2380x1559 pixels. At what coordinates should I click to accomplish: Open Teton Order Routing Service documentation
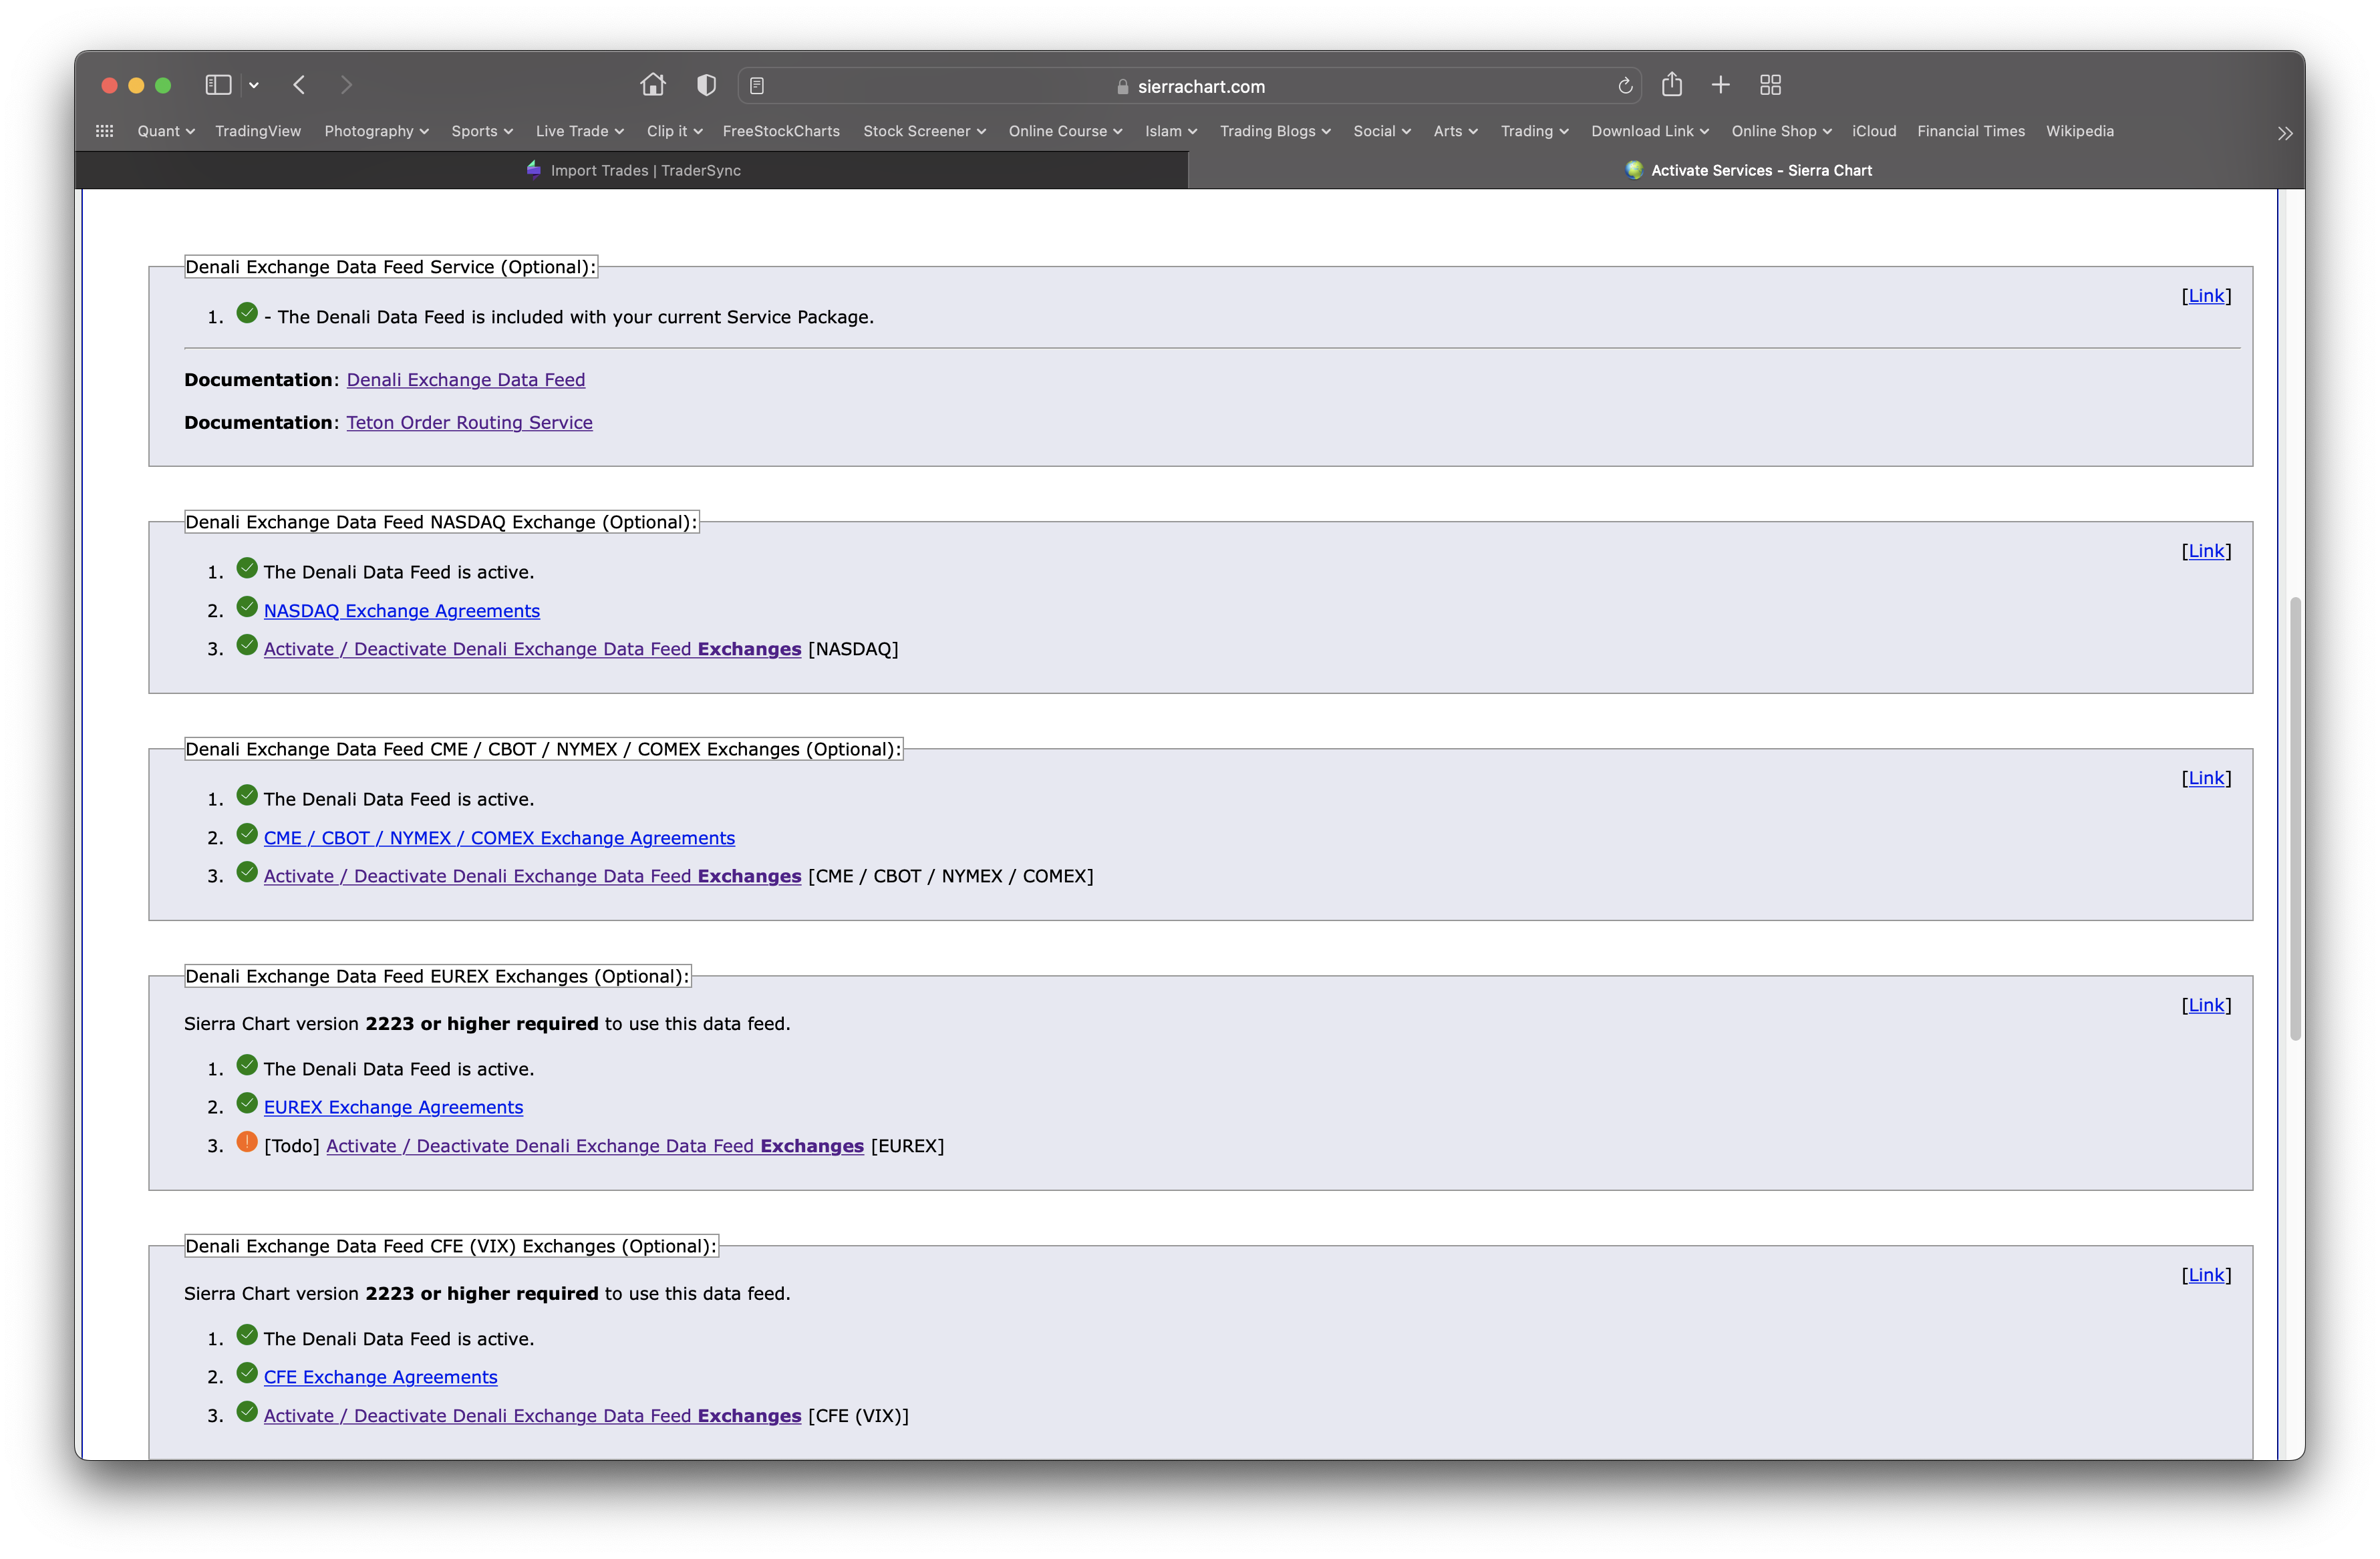coord(470,423)
